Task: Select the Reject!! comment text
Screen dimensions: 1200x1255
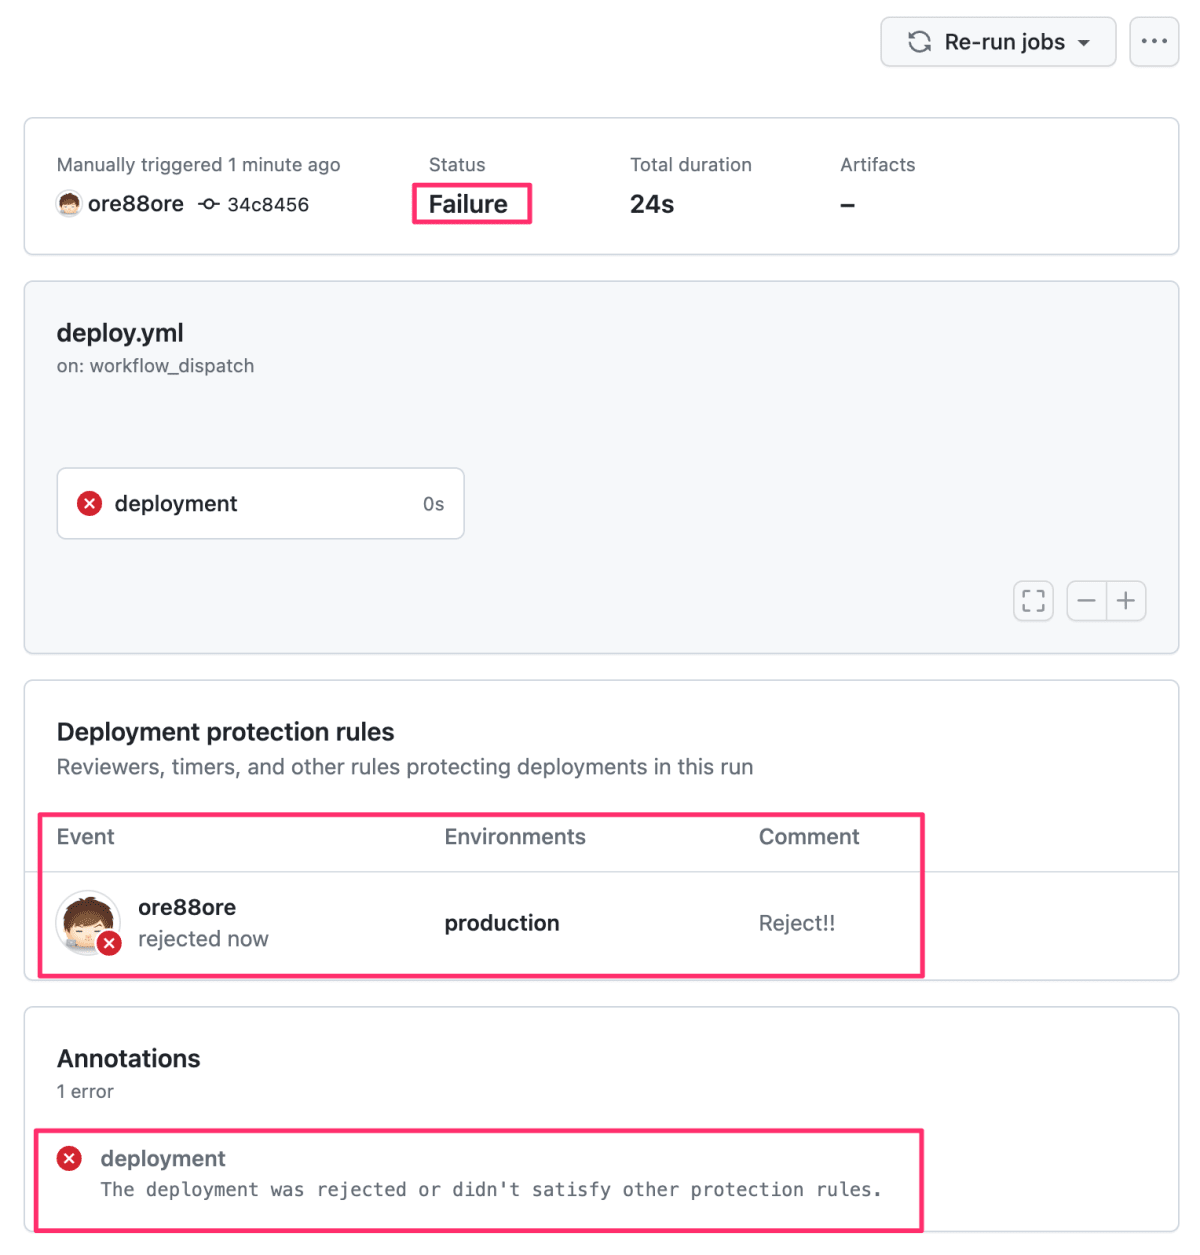Action: coord(797,923)
